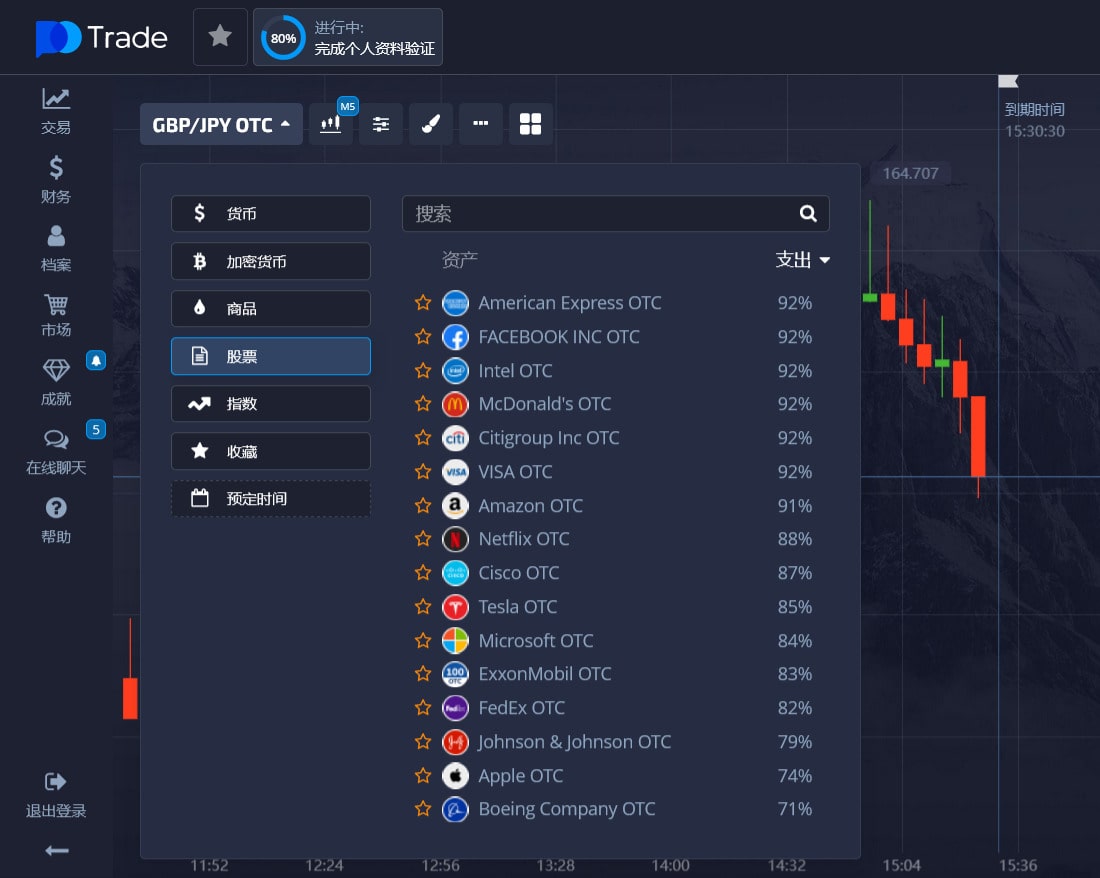Image resolution: width=1100 pixels, height=878 pixels.
Task: Click the McDonald's OTC logo icon
Action: [455, 404]
